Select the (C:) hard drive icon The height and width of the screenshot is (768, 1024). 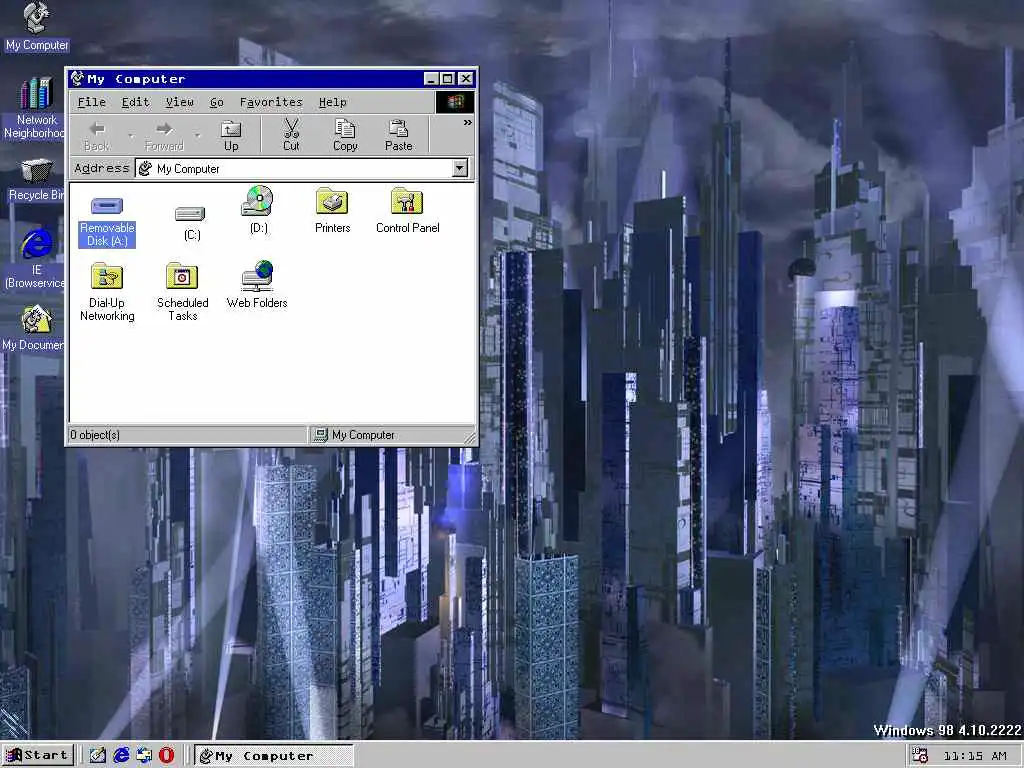pyautogui.click(x=191, y=223)
